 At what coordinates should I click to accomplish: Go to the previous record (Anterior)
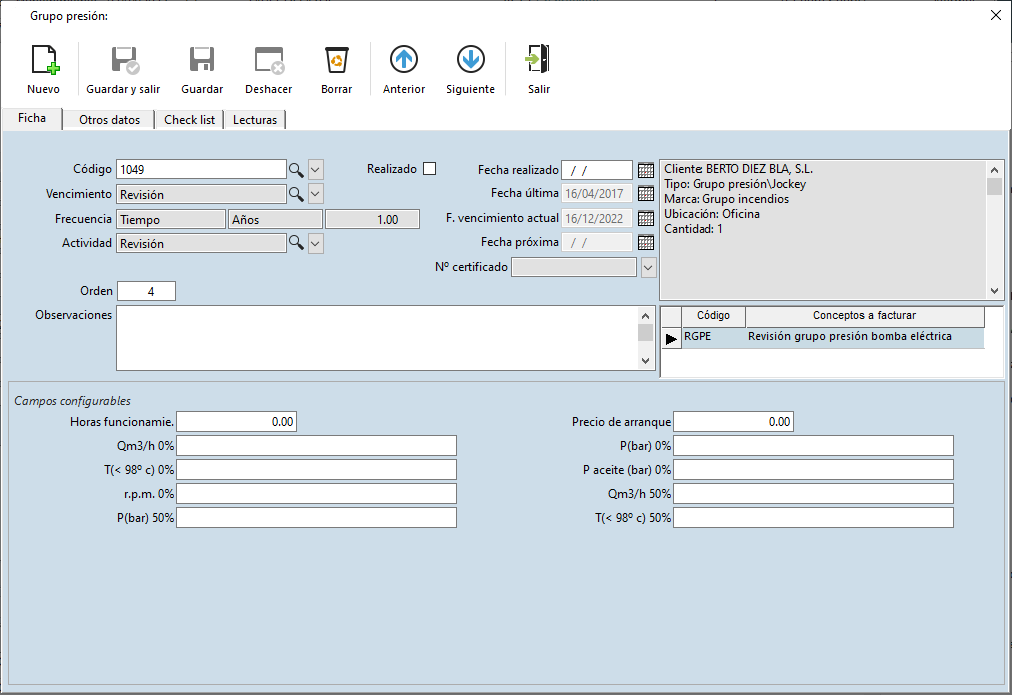[404, 69]
